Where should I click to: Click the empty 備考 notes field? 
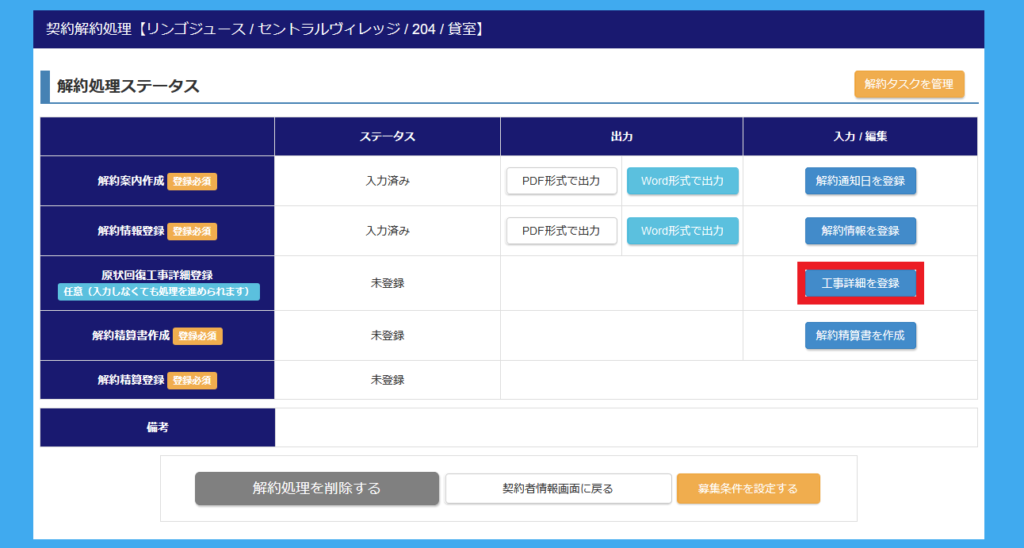(x=625, y=427)
